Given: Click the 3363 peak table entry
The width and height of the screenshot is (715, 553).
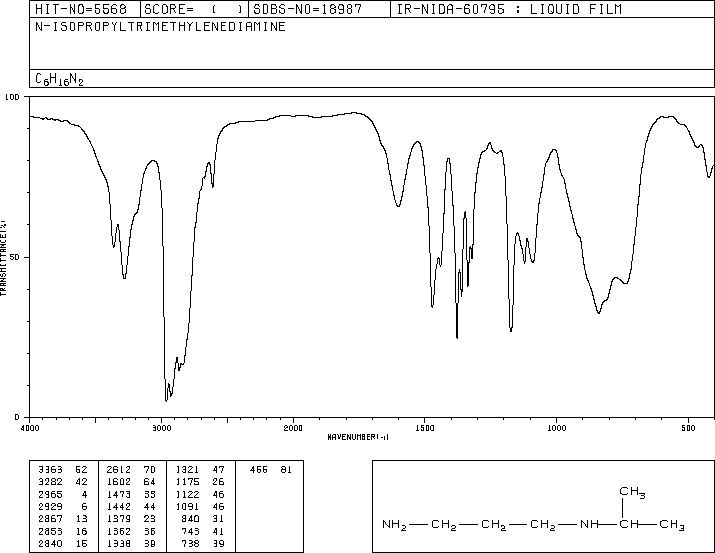Looking at the screenshot, I should click(x=62, y=470).
